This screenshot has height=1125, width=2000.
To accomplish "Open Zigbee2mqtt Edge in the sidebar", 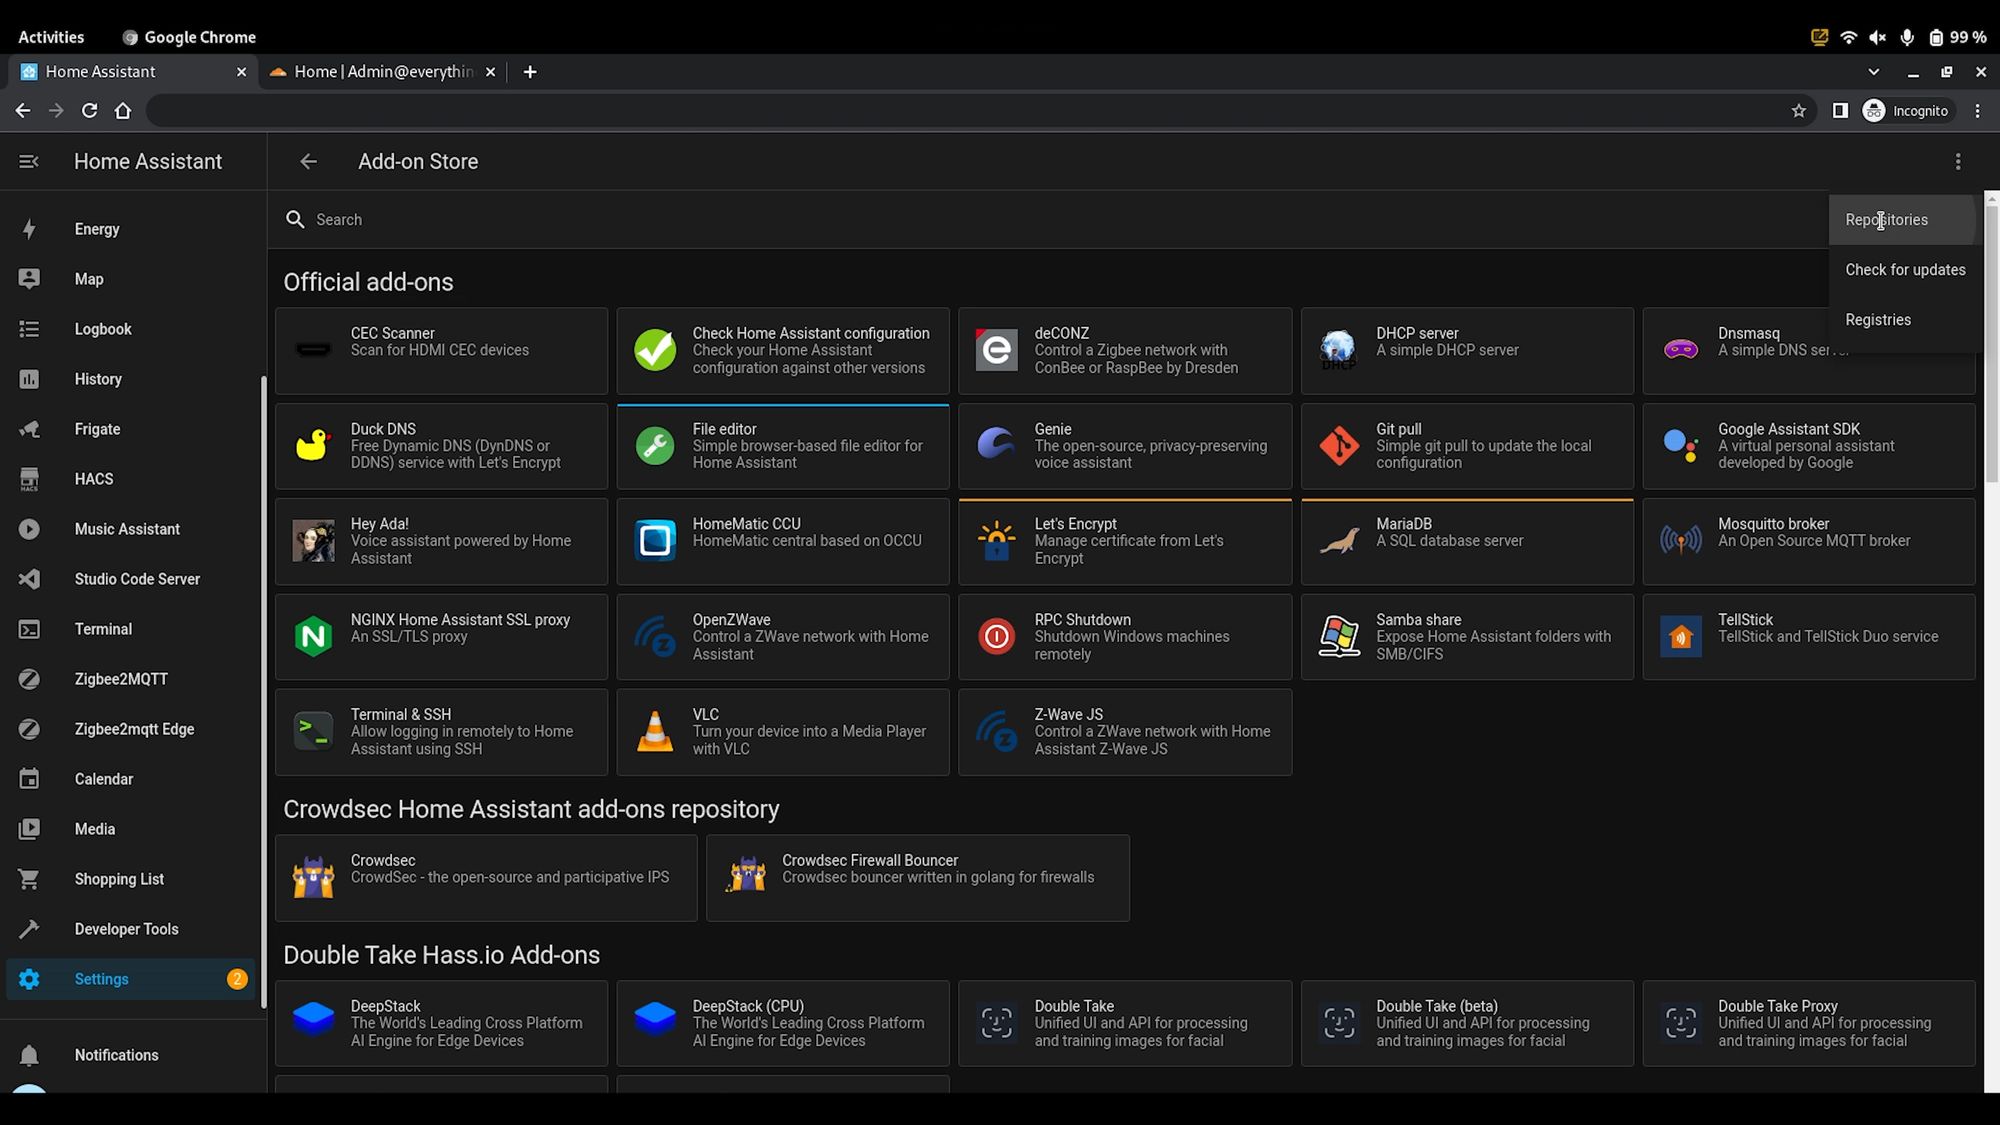I will (x=130, y=729).
